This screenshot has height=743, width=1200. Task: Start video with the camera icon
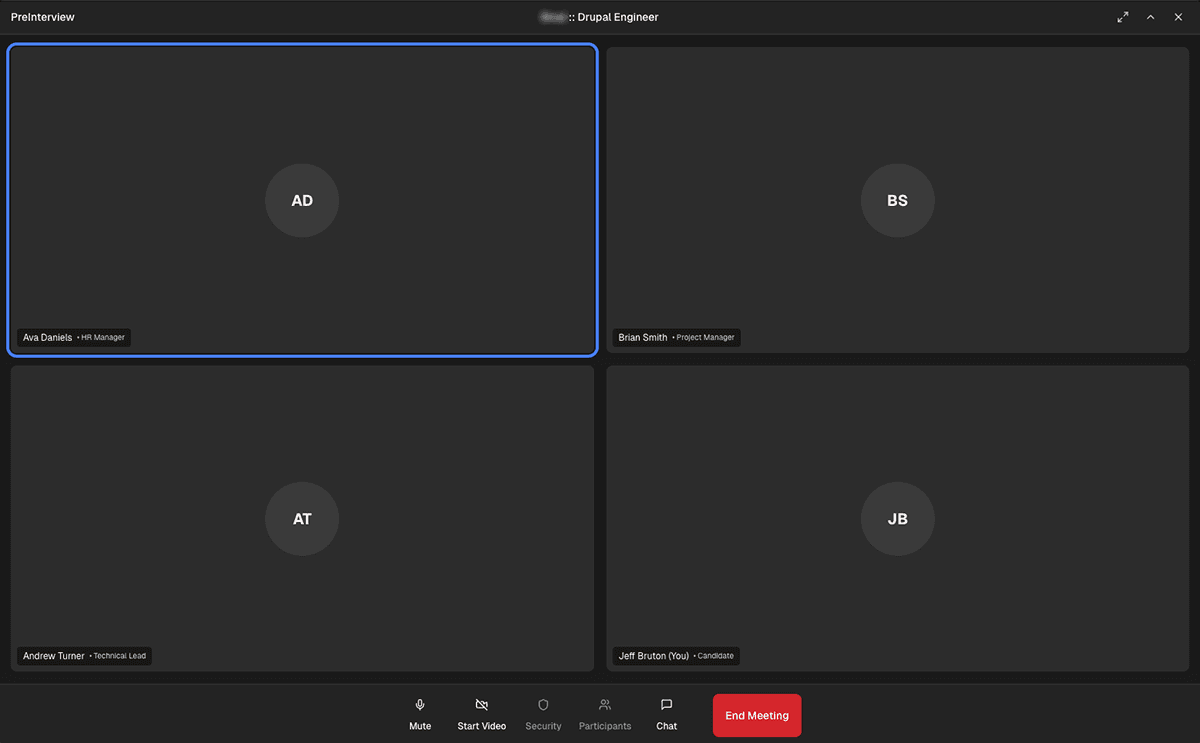(481, 714)
